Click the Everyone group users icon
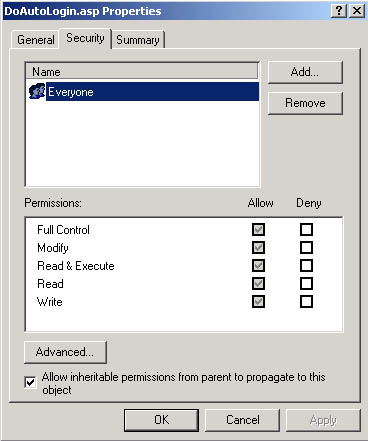The height and width of the screenshot is (441, 368). pos(37,91)
